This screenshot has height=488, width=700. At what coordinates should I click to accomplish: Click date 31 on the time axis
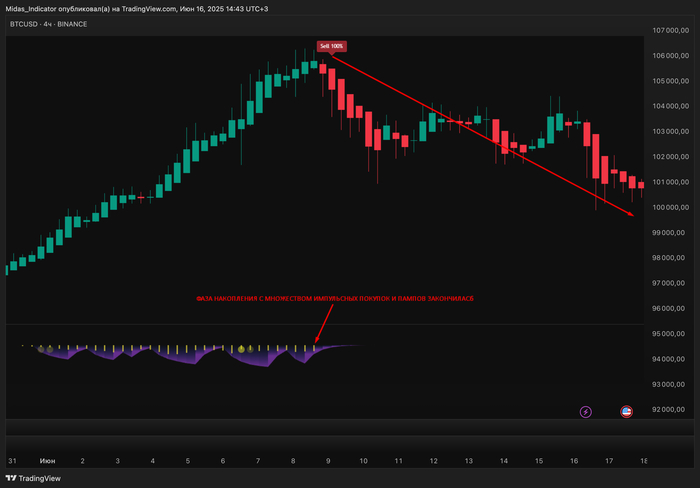pyautogui.click(x=12, y=461)
